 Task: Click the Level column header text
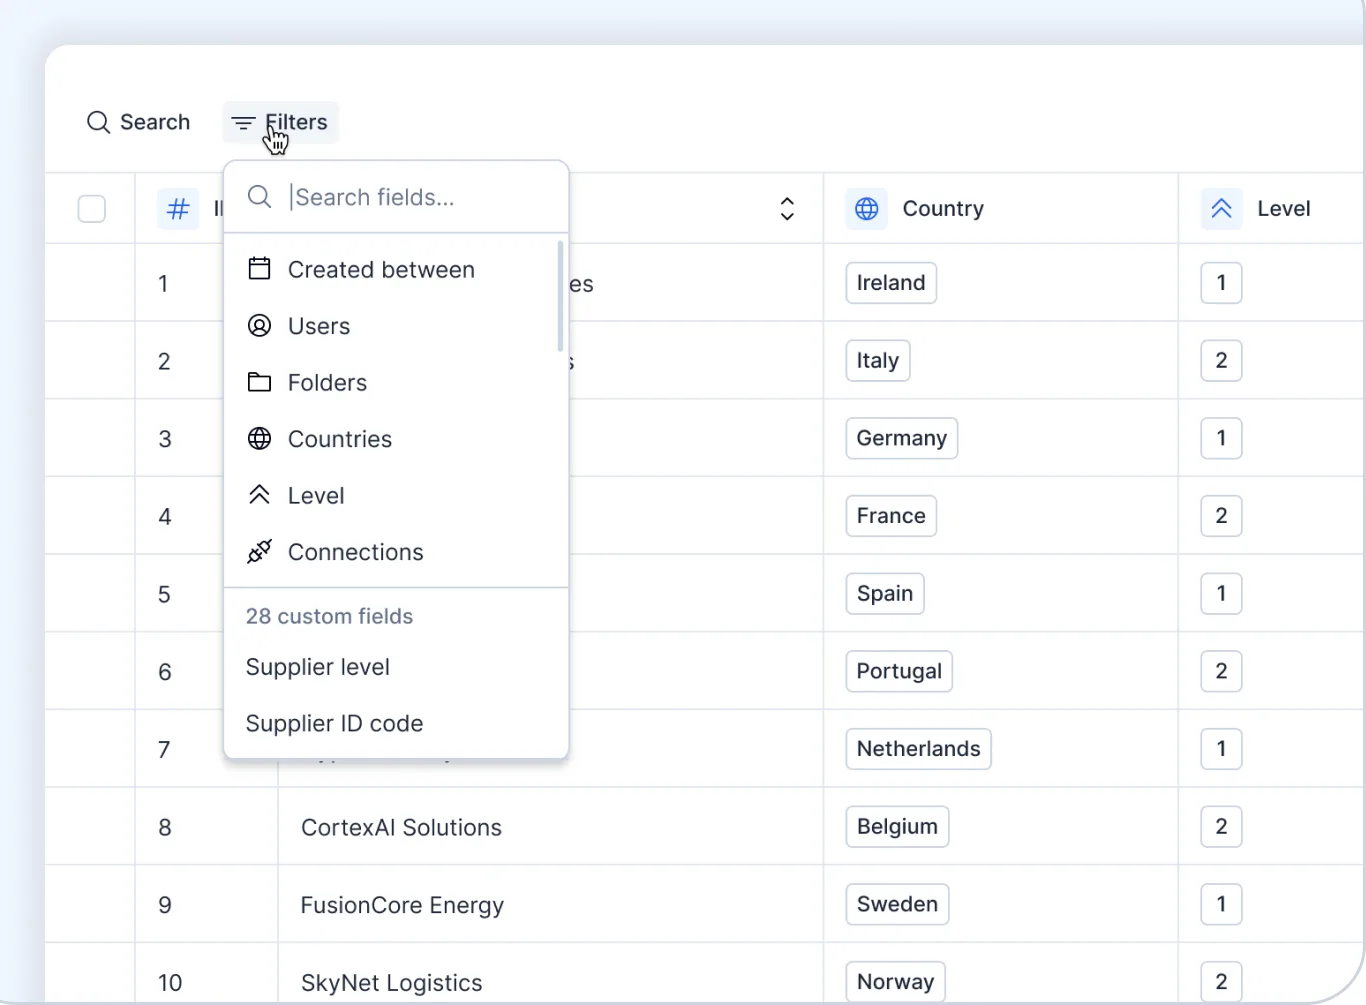pyautogui.click(x=1283, y=209)
